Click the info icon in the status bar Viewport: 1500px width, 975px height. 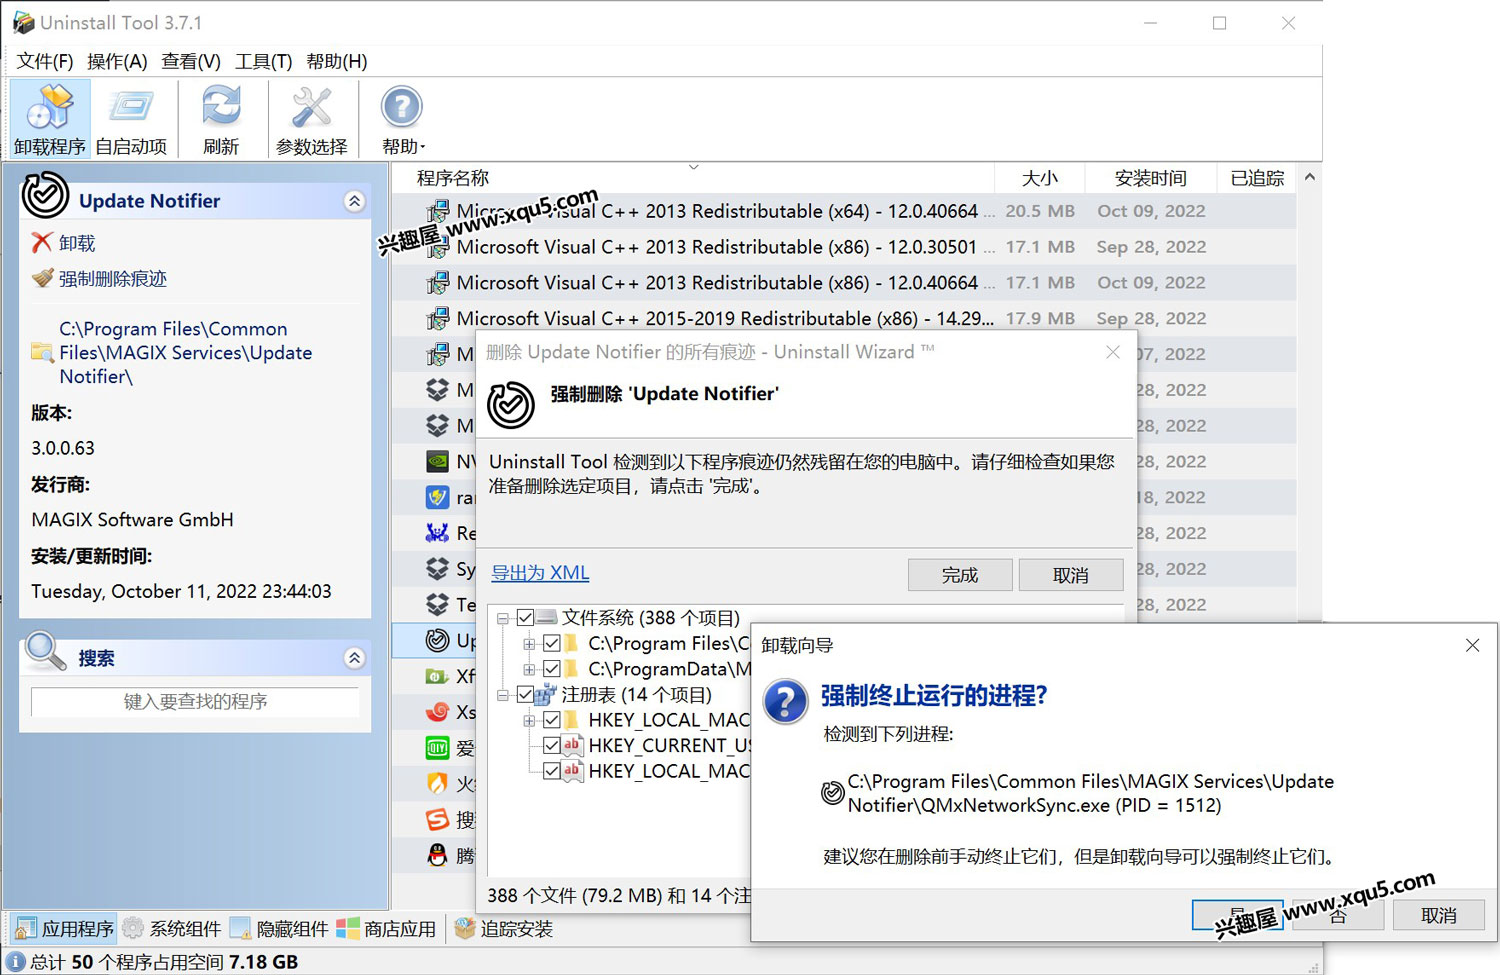coord(16,961)
